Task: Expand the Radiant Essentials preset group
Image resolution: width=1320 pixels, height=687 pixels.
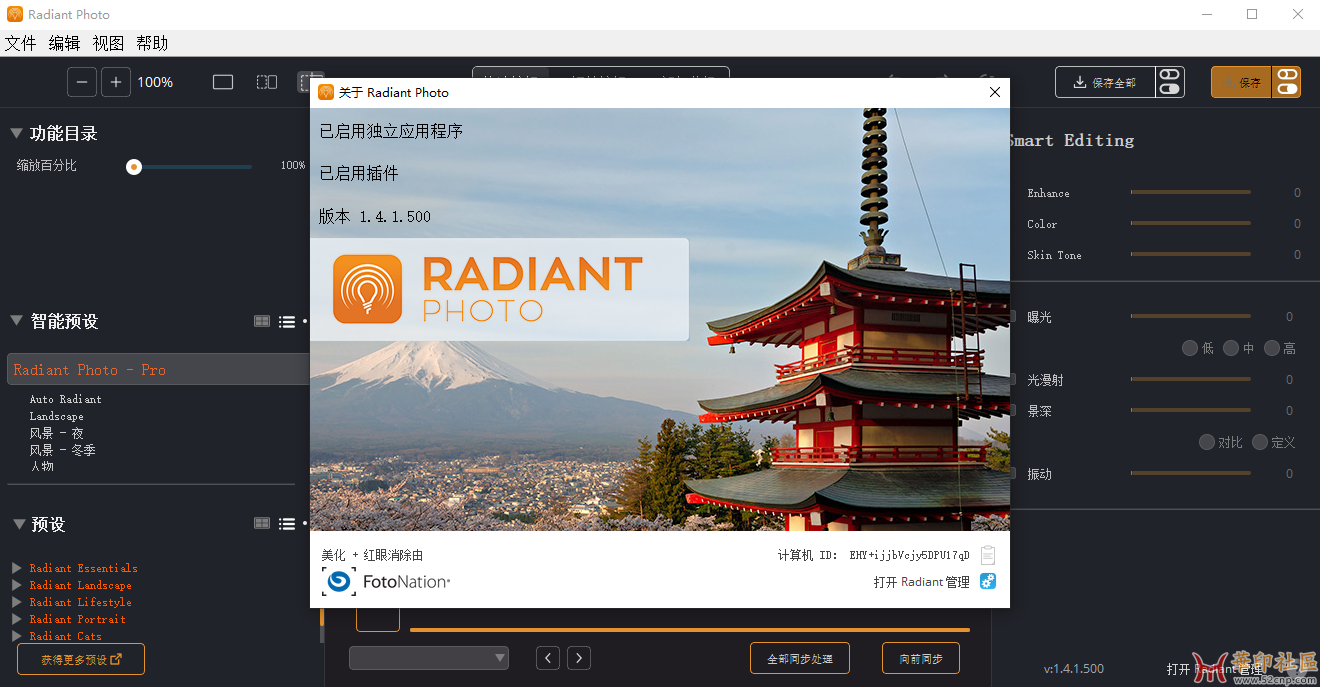Action: point(16,568)
